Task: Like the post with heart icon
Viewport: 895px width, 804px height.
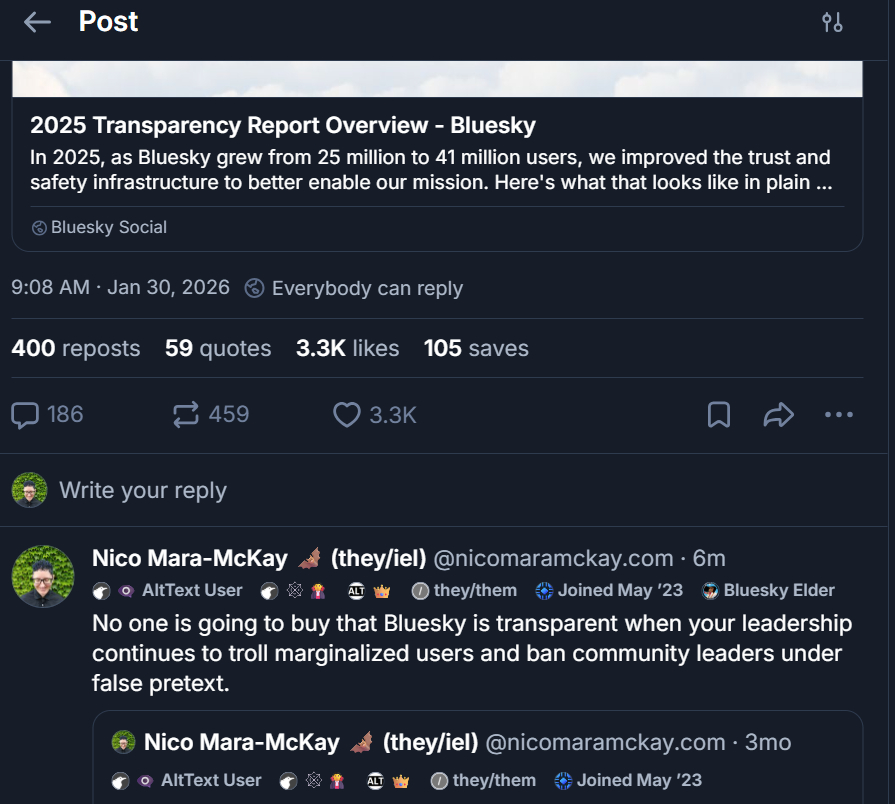Action: coord(346,414)
